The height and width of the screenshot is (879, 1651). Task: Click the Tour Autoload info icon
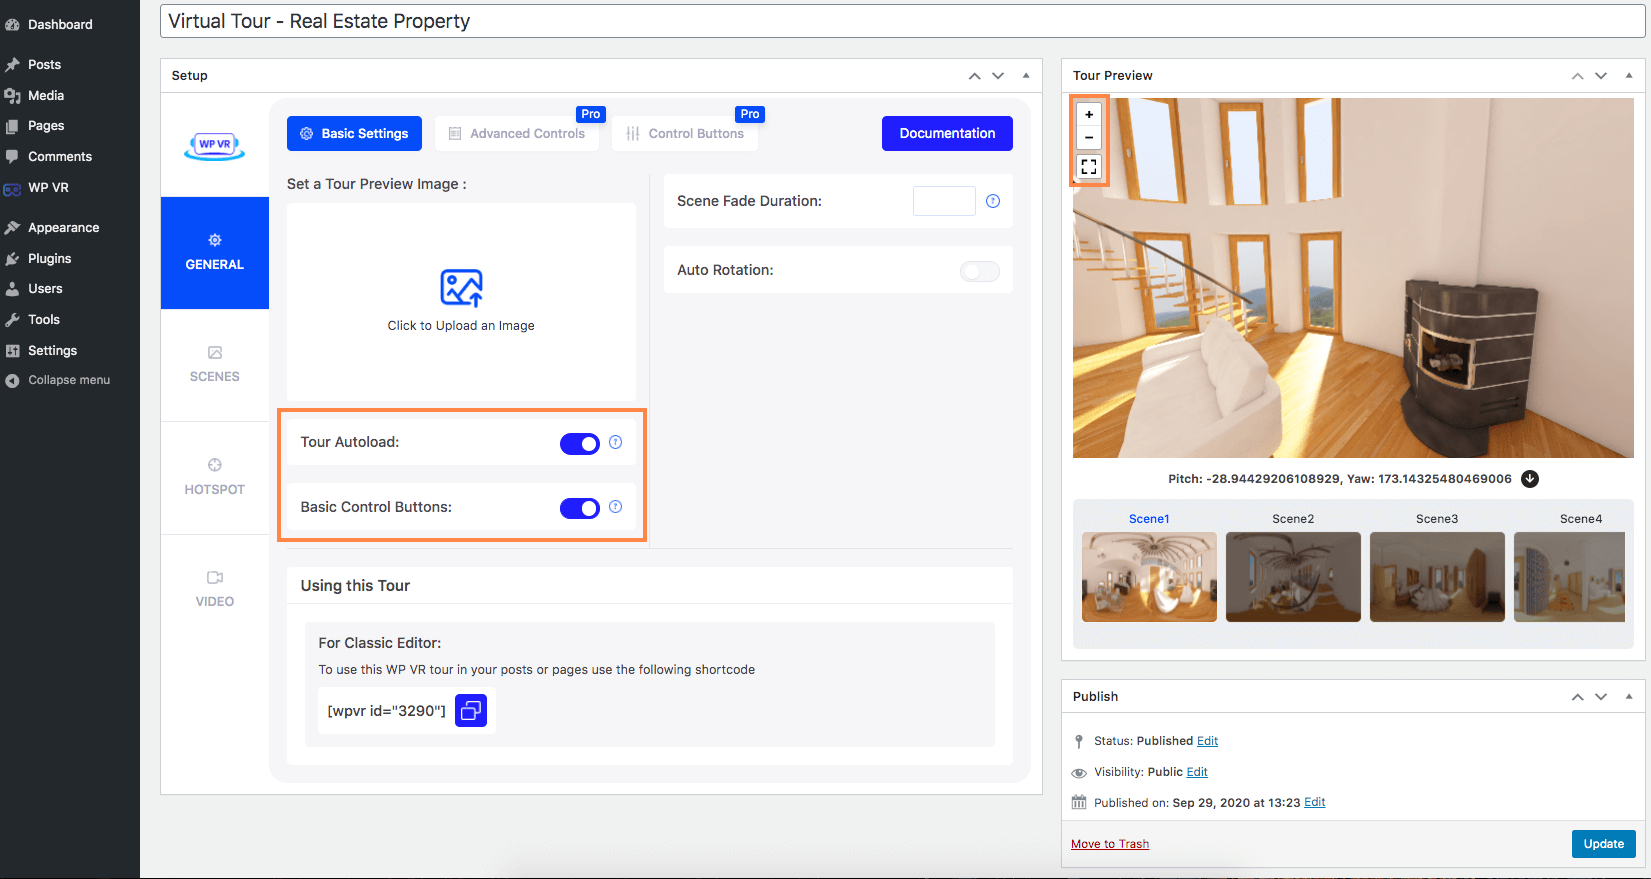pos(616,442)
